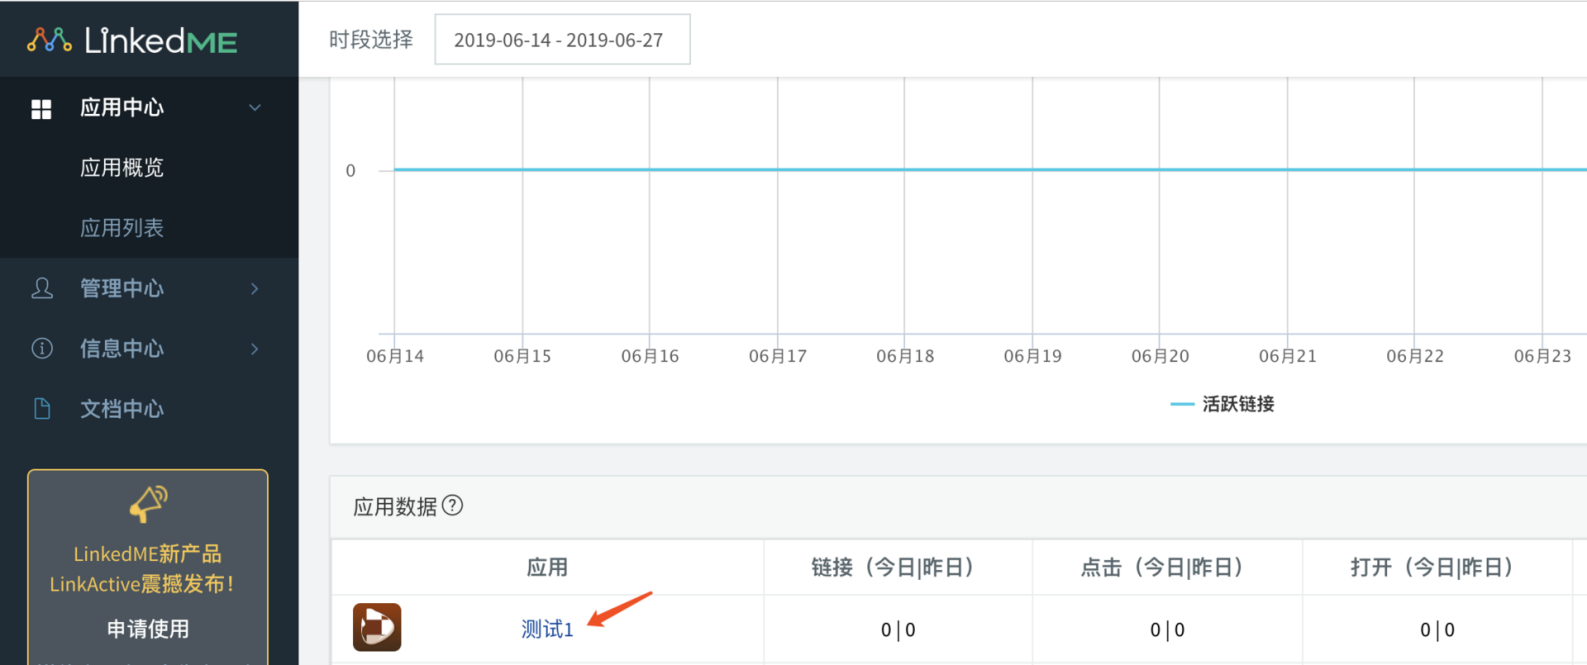Click the 管理中心 user icon
The width and height of the screenshot is (1587, 665).
(x=42, y=289)
